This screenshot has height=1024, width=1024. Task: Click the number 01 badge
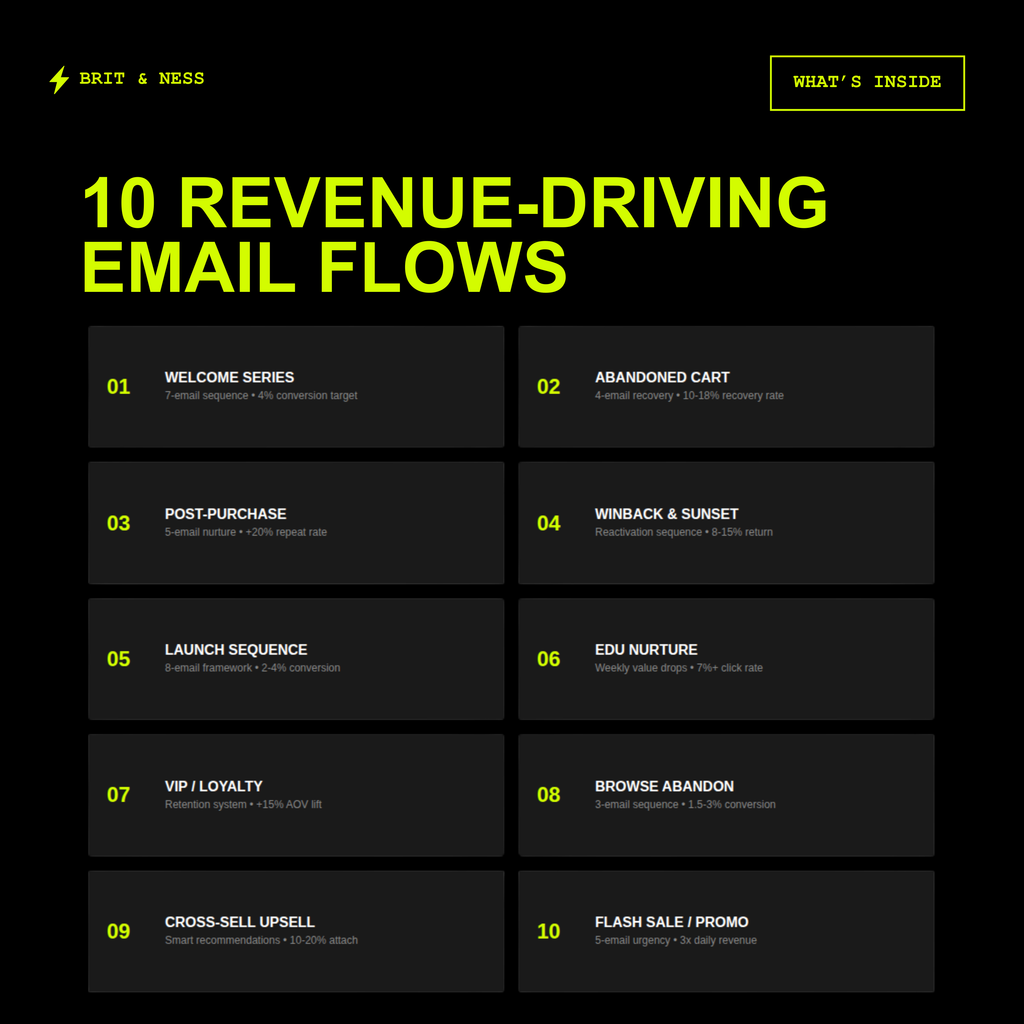click(118, 387)
